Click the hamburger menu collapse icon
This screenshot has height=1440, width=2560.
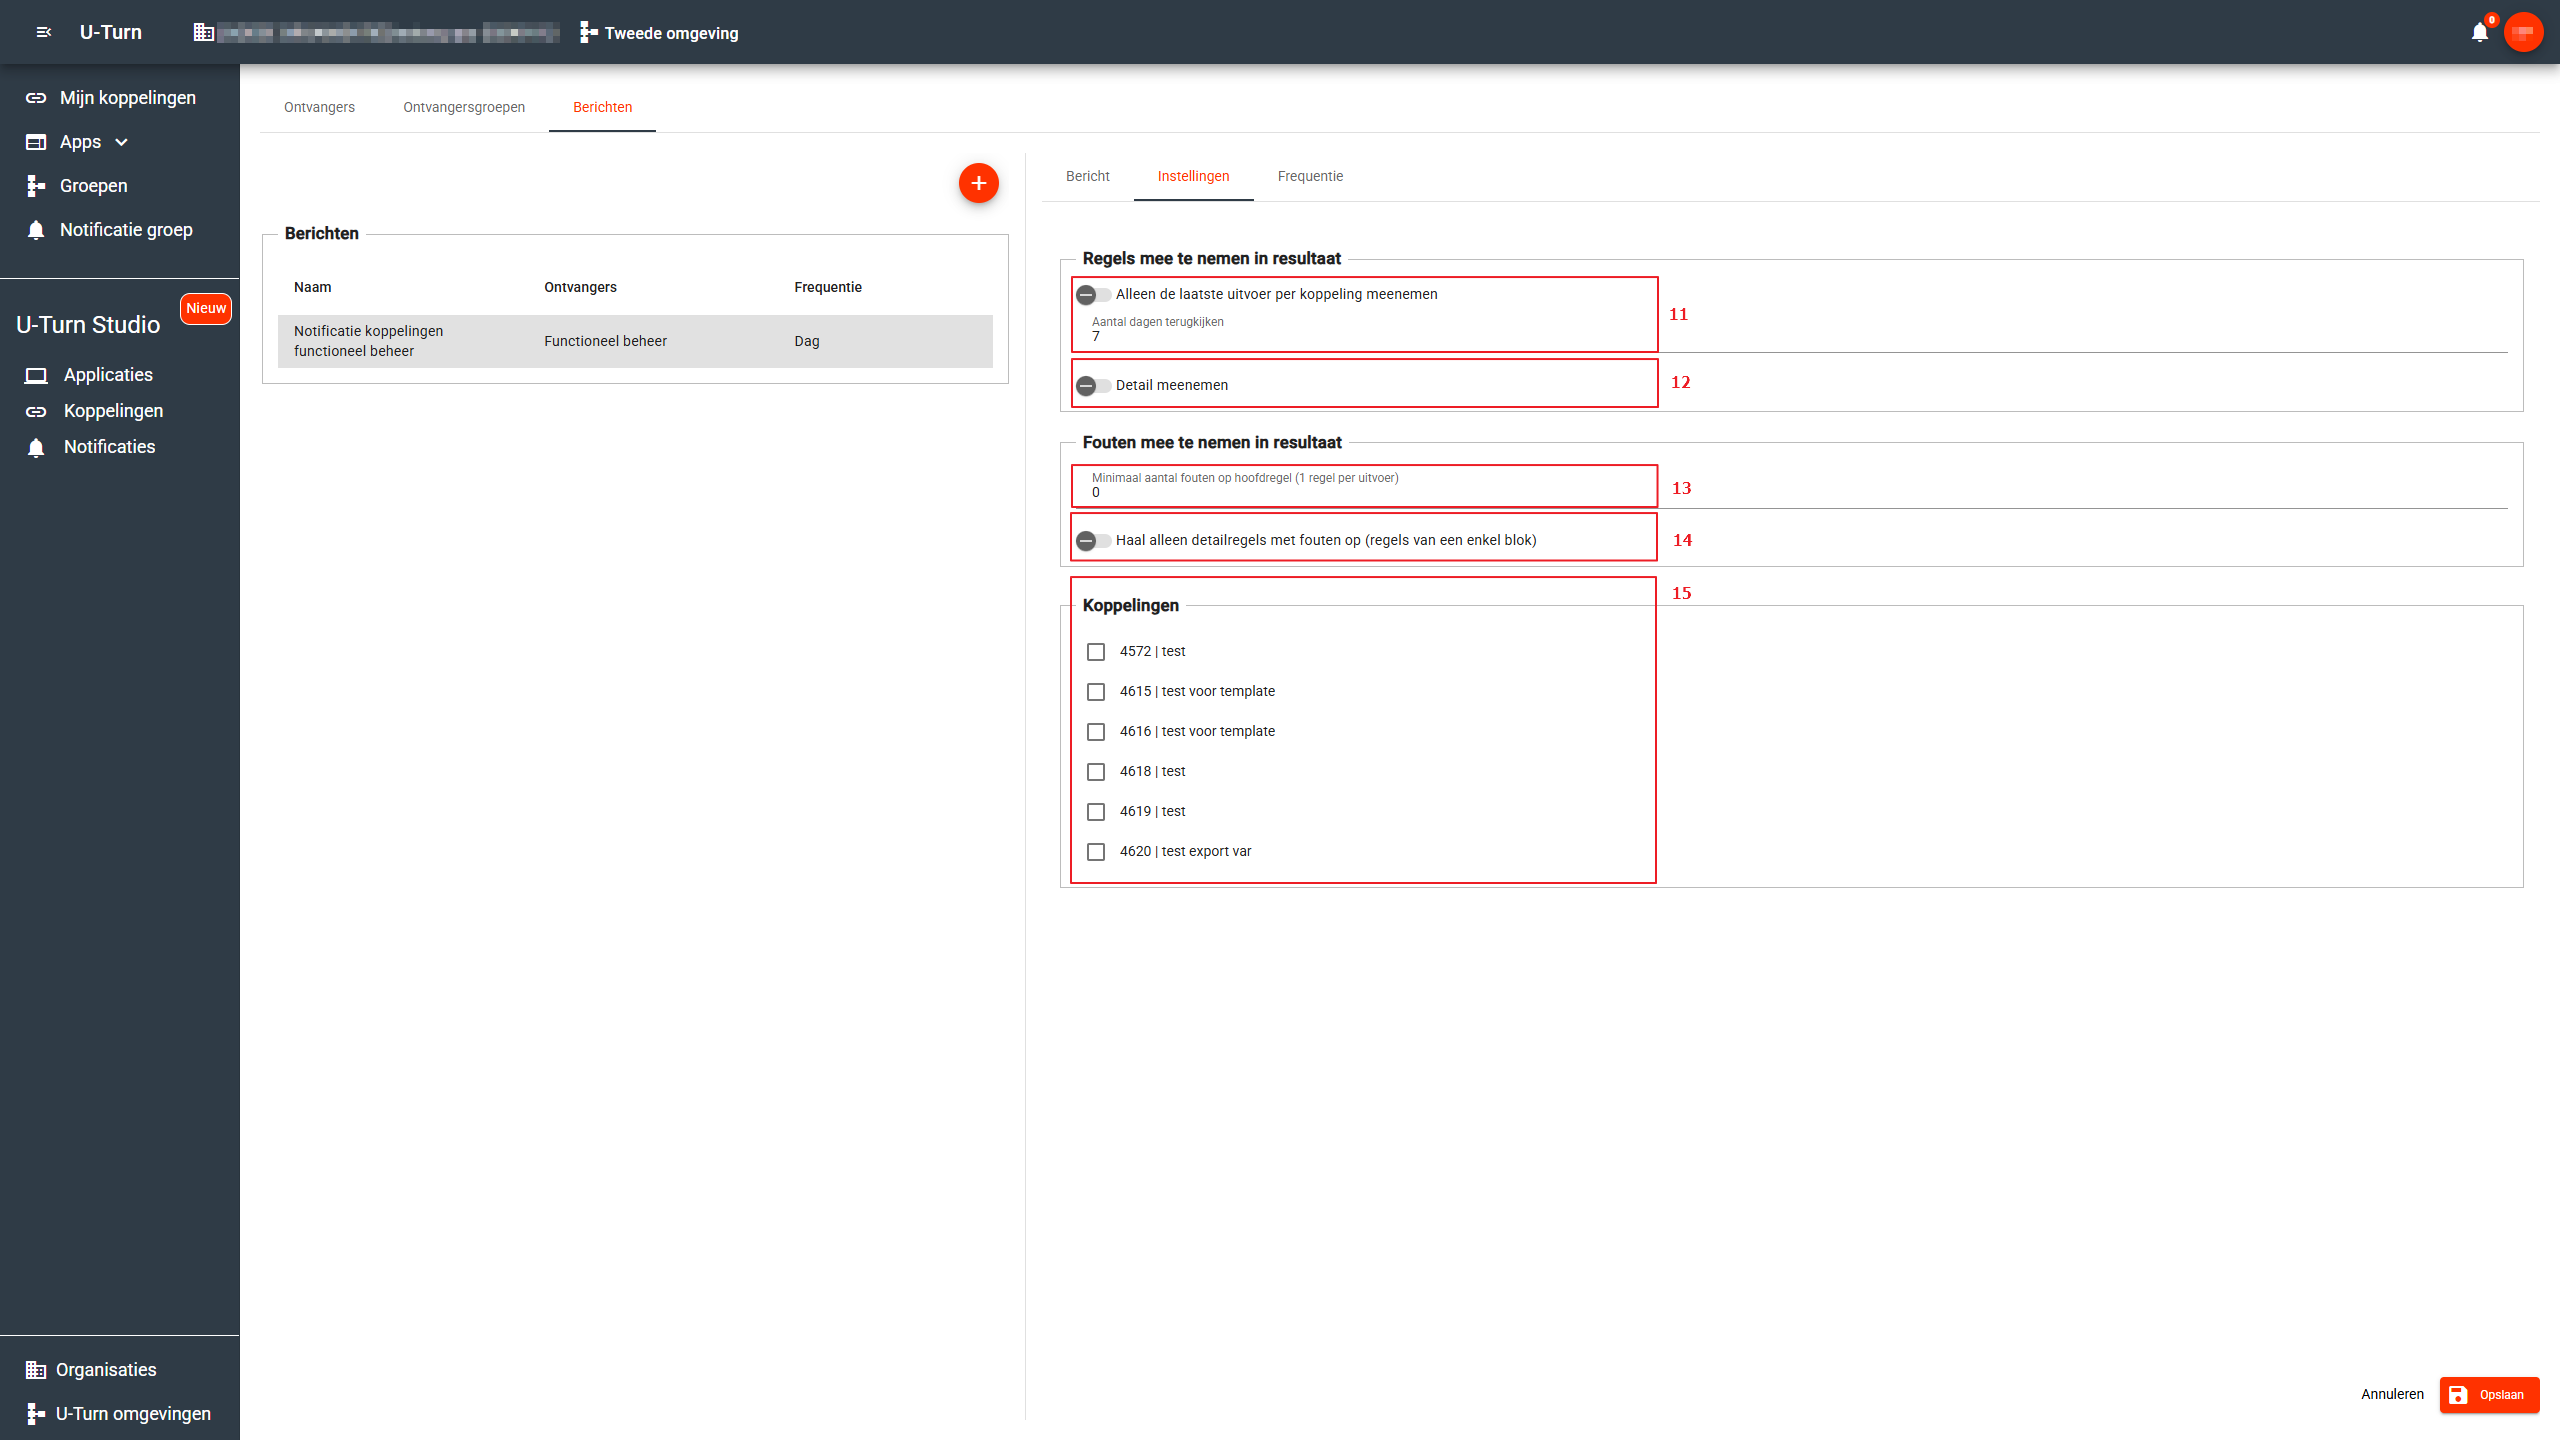43,32
